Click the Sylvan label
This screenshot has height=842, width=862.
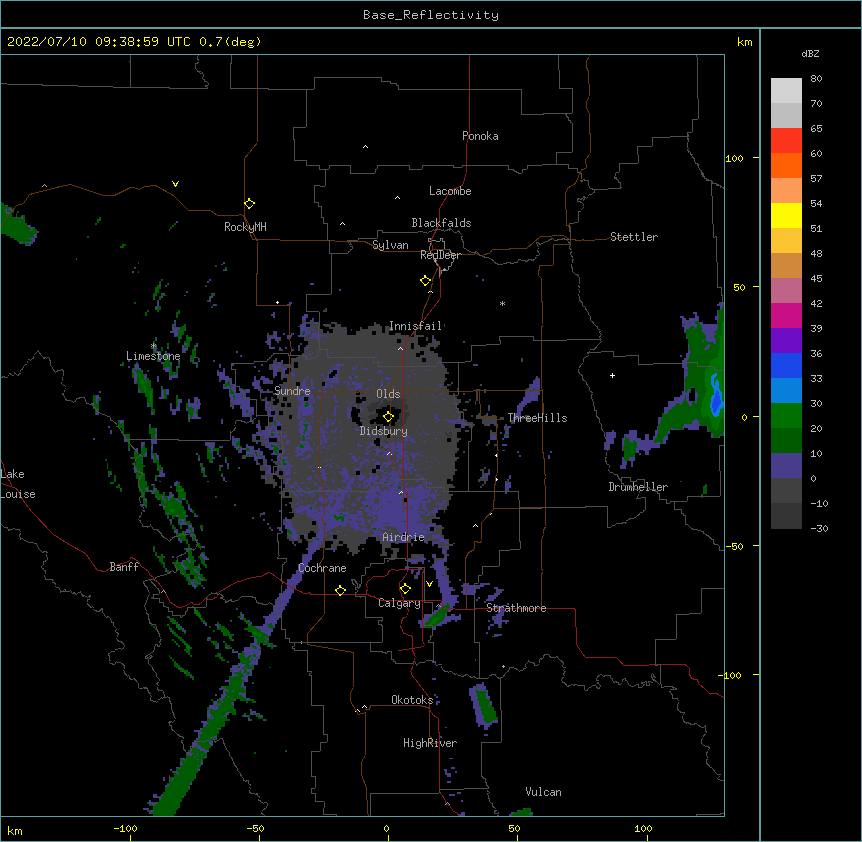(x=390, y=245)
